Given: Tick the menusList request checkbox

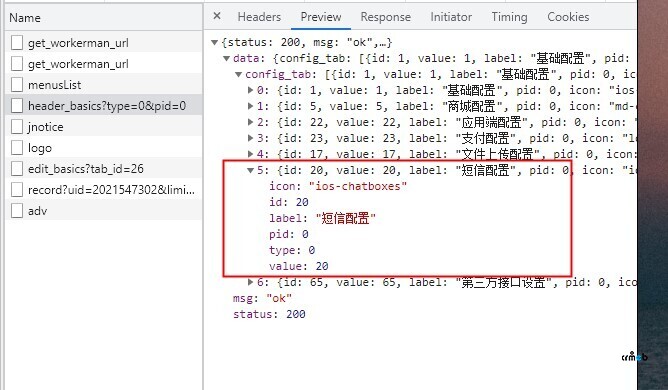Looking at the screenshot, I should tap(17, 84).
